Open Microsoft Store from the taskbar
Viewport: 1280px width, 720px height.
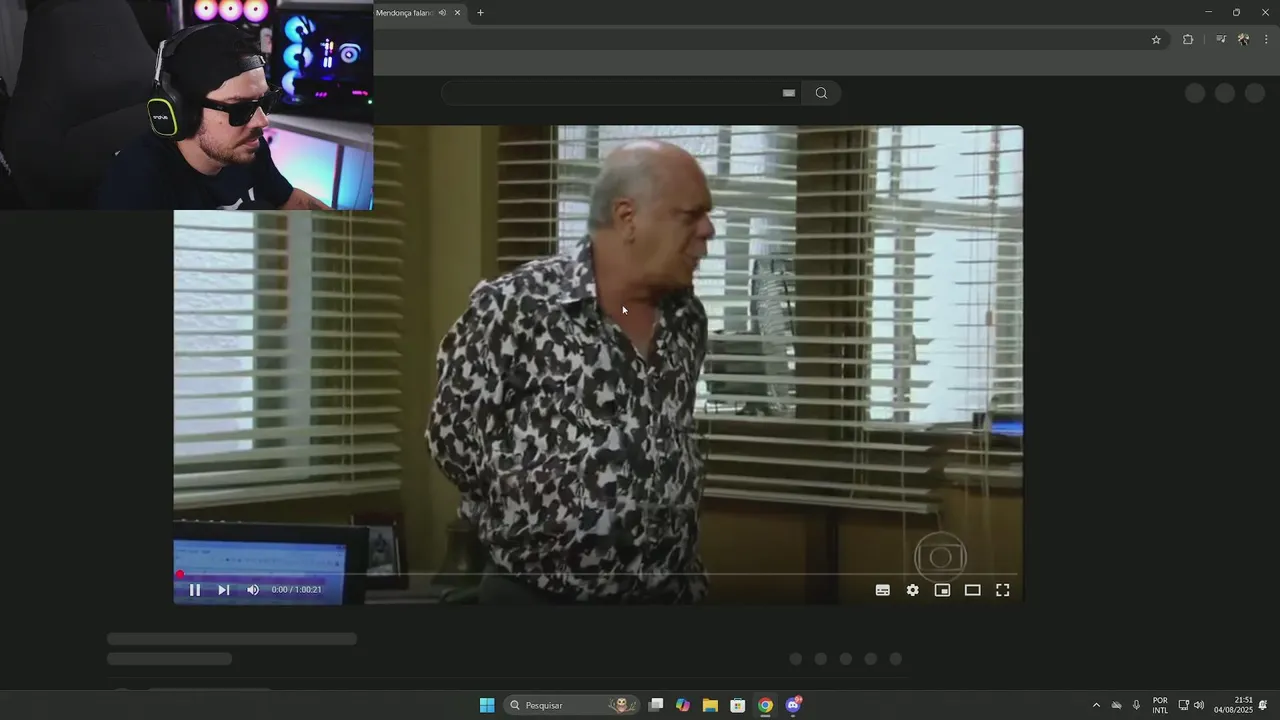738,705
